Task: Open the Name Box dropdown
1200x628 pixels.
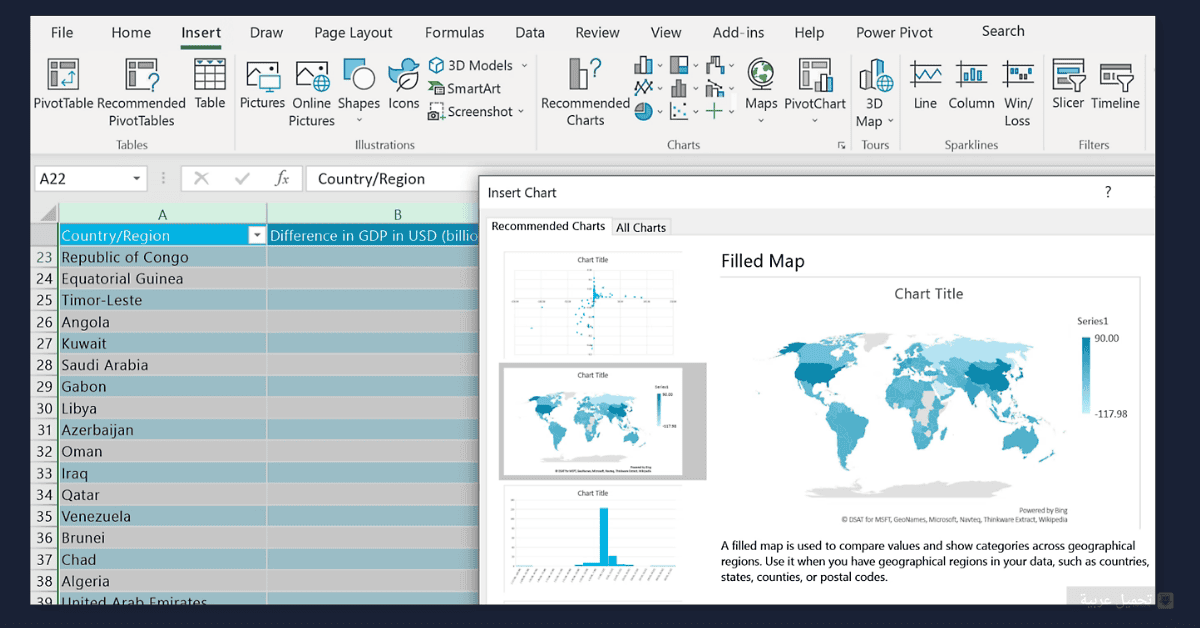Action: point(137,179)
